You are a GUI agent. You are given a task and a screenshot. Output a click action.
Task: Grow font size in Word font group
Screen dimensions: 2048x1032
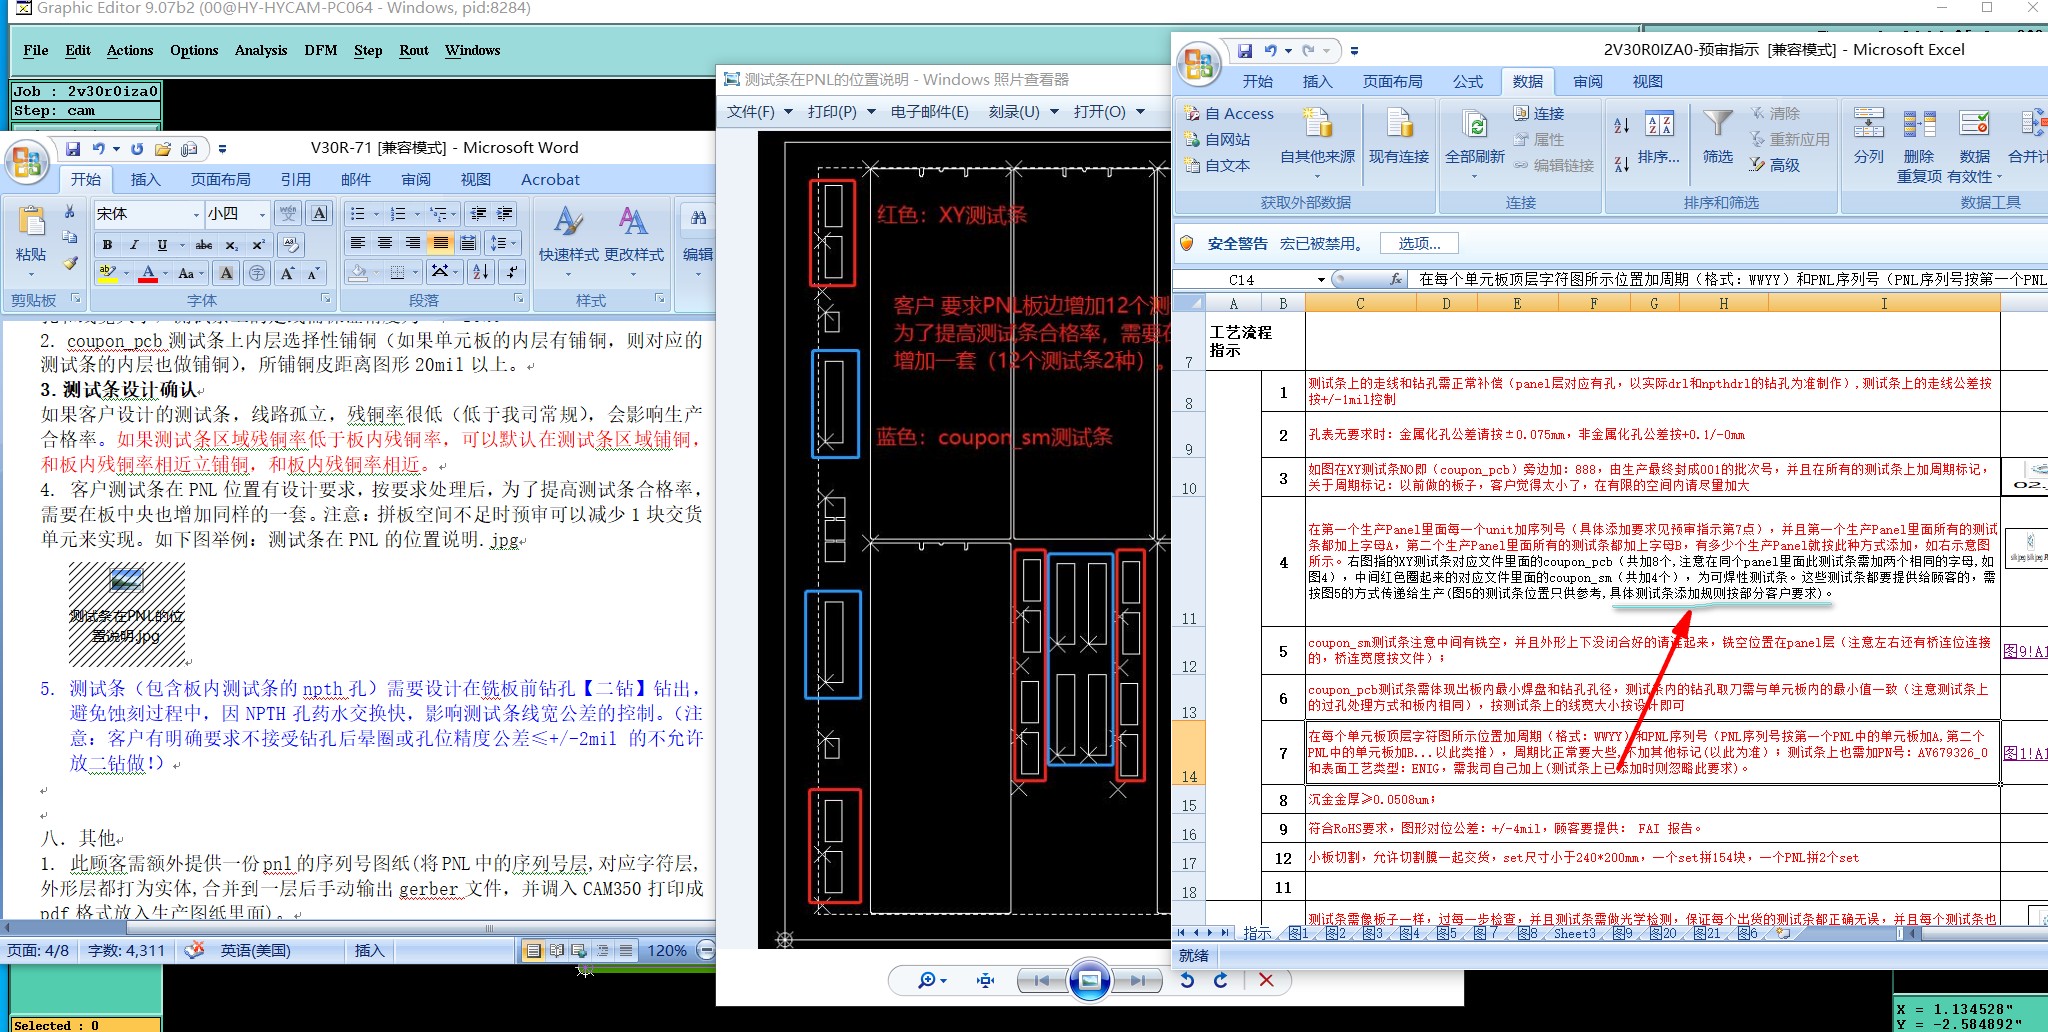click(x=288, y=273)
